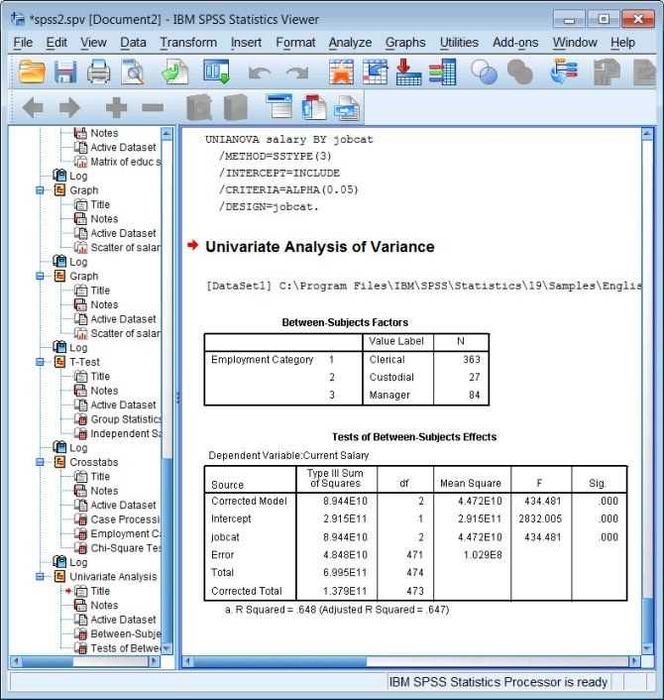Click the F value 2832.005 cell
The width and height of the screenshot is (664, 700).
(x=540, y=519)
